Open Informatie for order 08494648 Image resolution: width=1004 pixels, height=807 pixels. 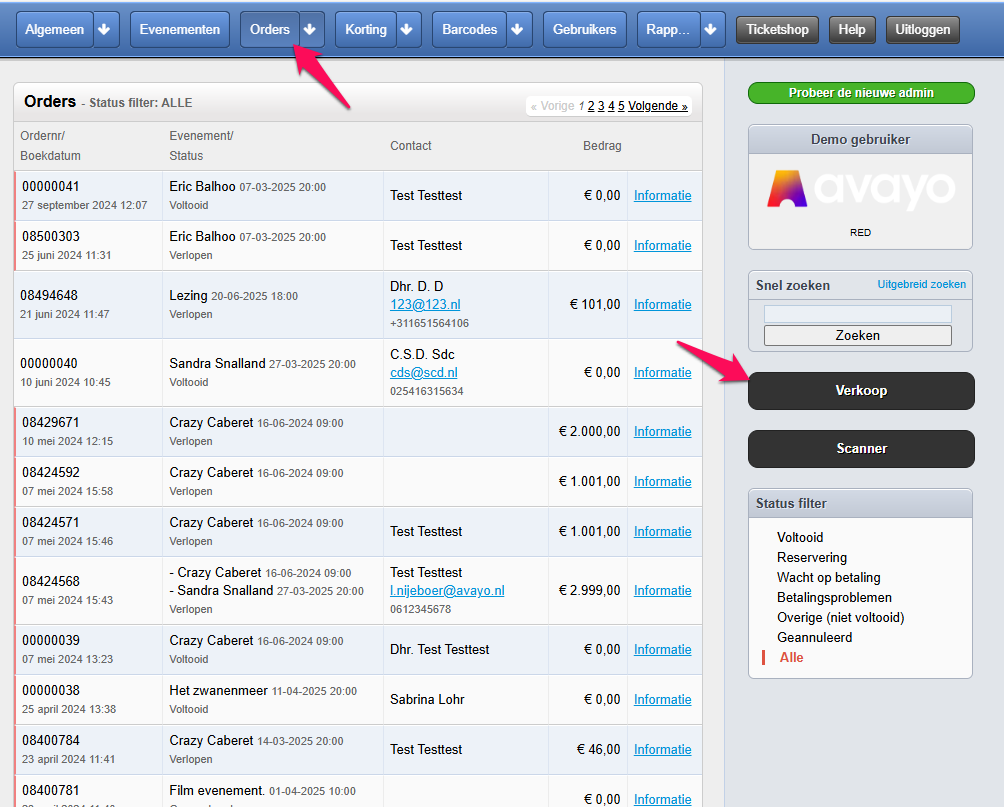[x=663, y=304]
